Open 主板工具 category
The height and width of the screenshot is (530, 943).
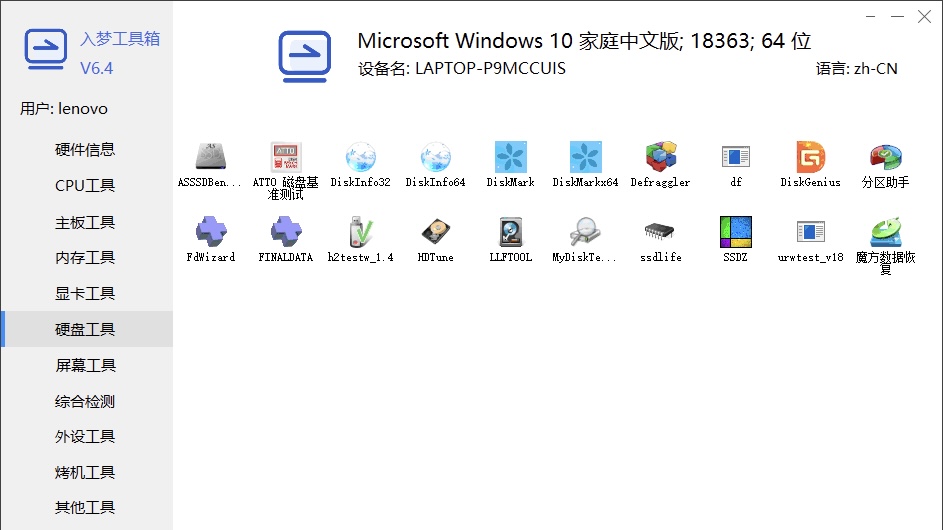click(85, 223)
